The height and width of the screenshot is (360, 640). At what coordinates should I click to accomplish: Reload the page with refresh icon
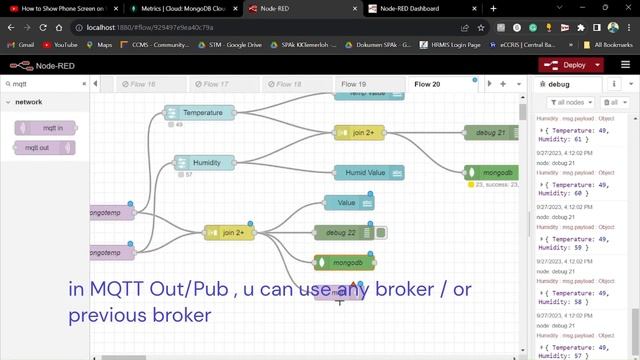pos(43,27)
